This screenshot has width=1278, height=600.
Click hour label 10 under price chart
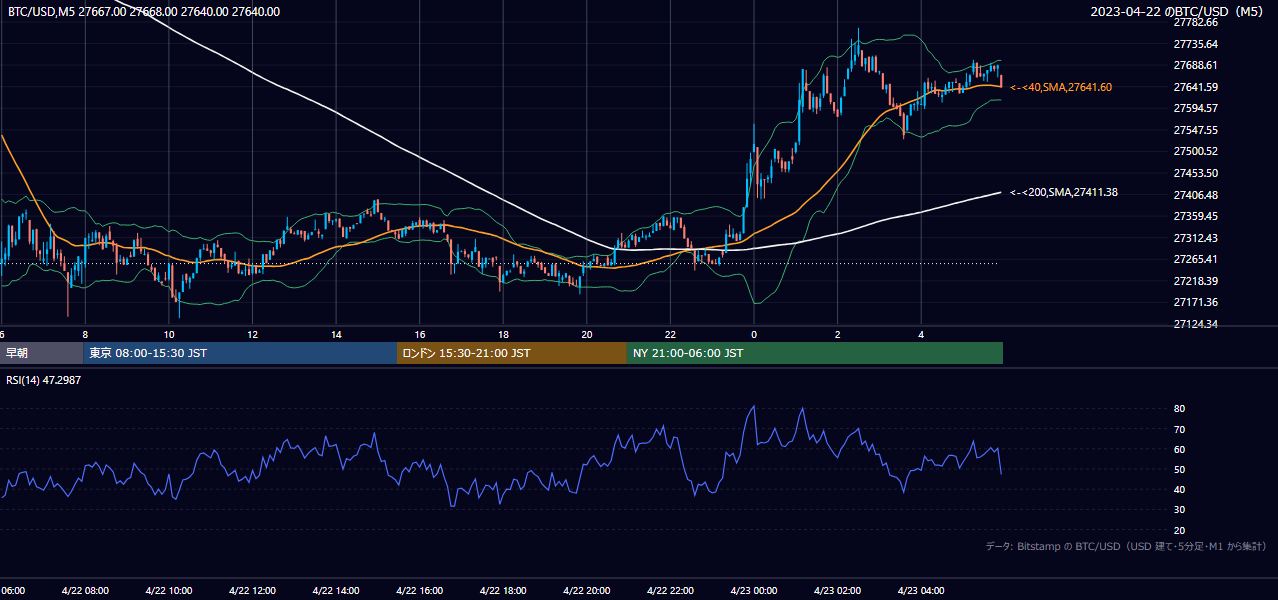click(x=169, y=335)
